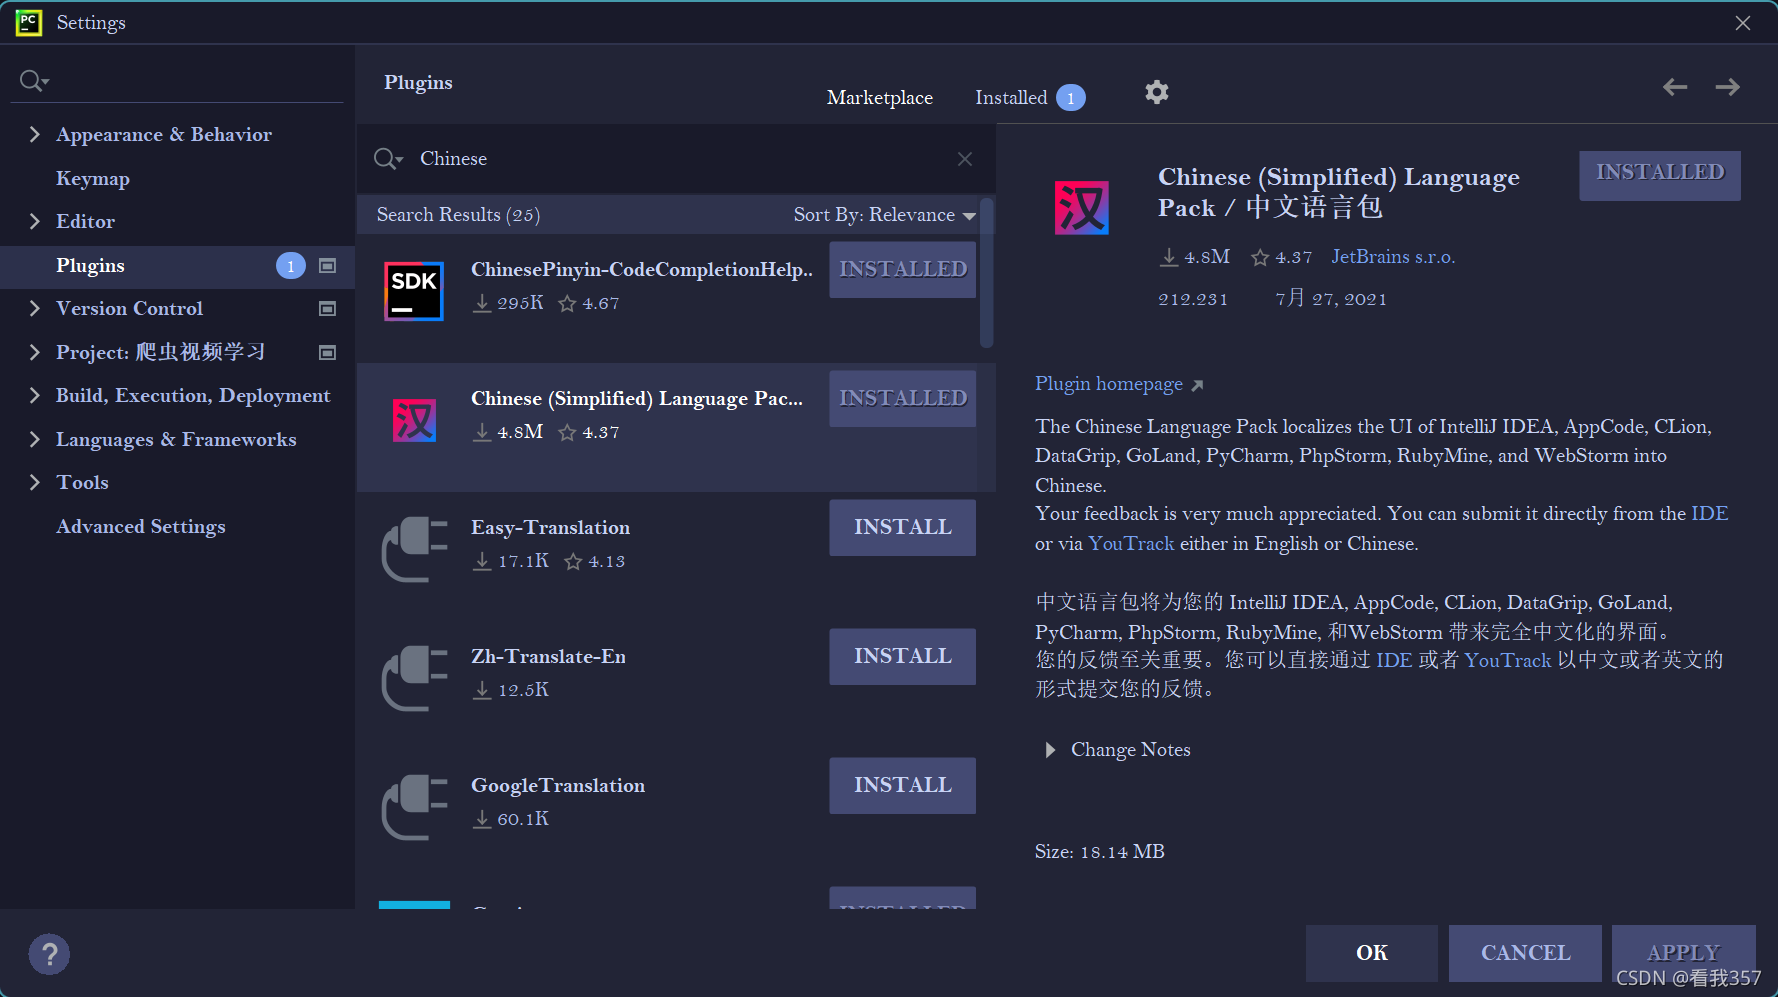The height and width of the screenshot is (997, 1778).
Task: Click INSTALLED button for ChinesePinyin plugin
Action: coord(902,269)
